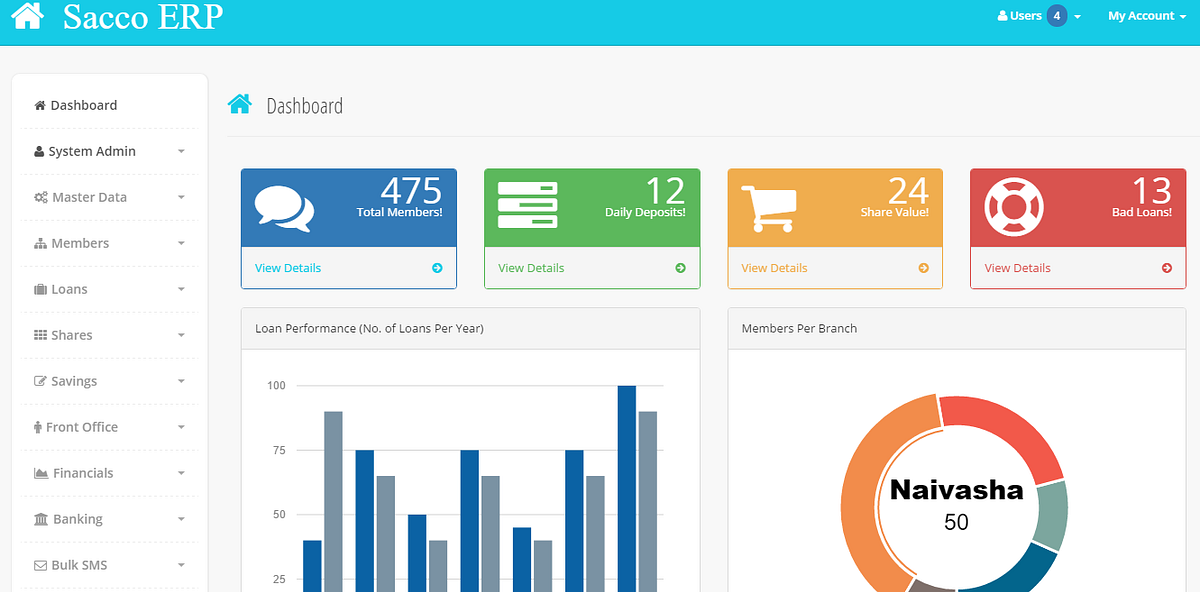1200x592 pixels.
Task: Select Members in the sidebar menu
Action: 80,243
